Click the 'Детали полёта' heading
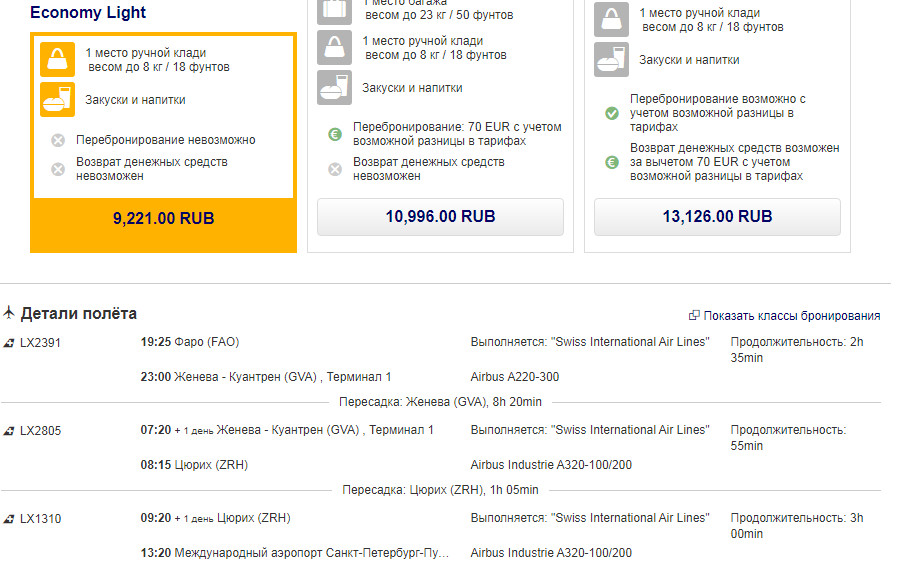The image size is (897, 564). 79,313
